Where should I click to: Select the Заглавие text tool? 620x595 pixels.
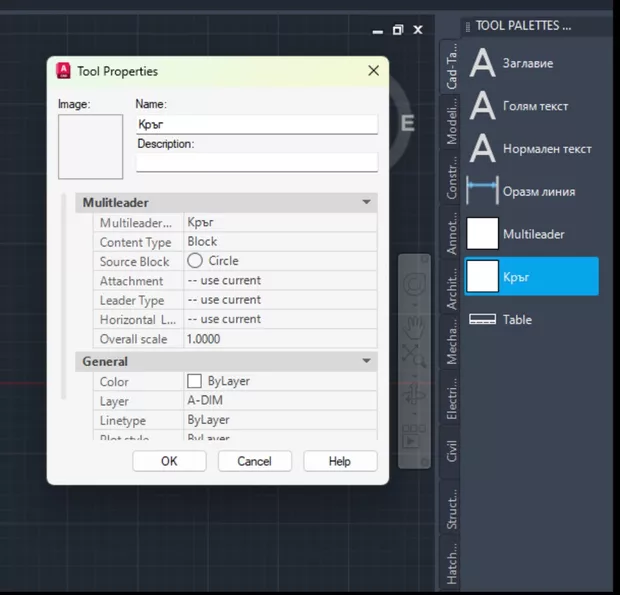(x=530, y=64)
